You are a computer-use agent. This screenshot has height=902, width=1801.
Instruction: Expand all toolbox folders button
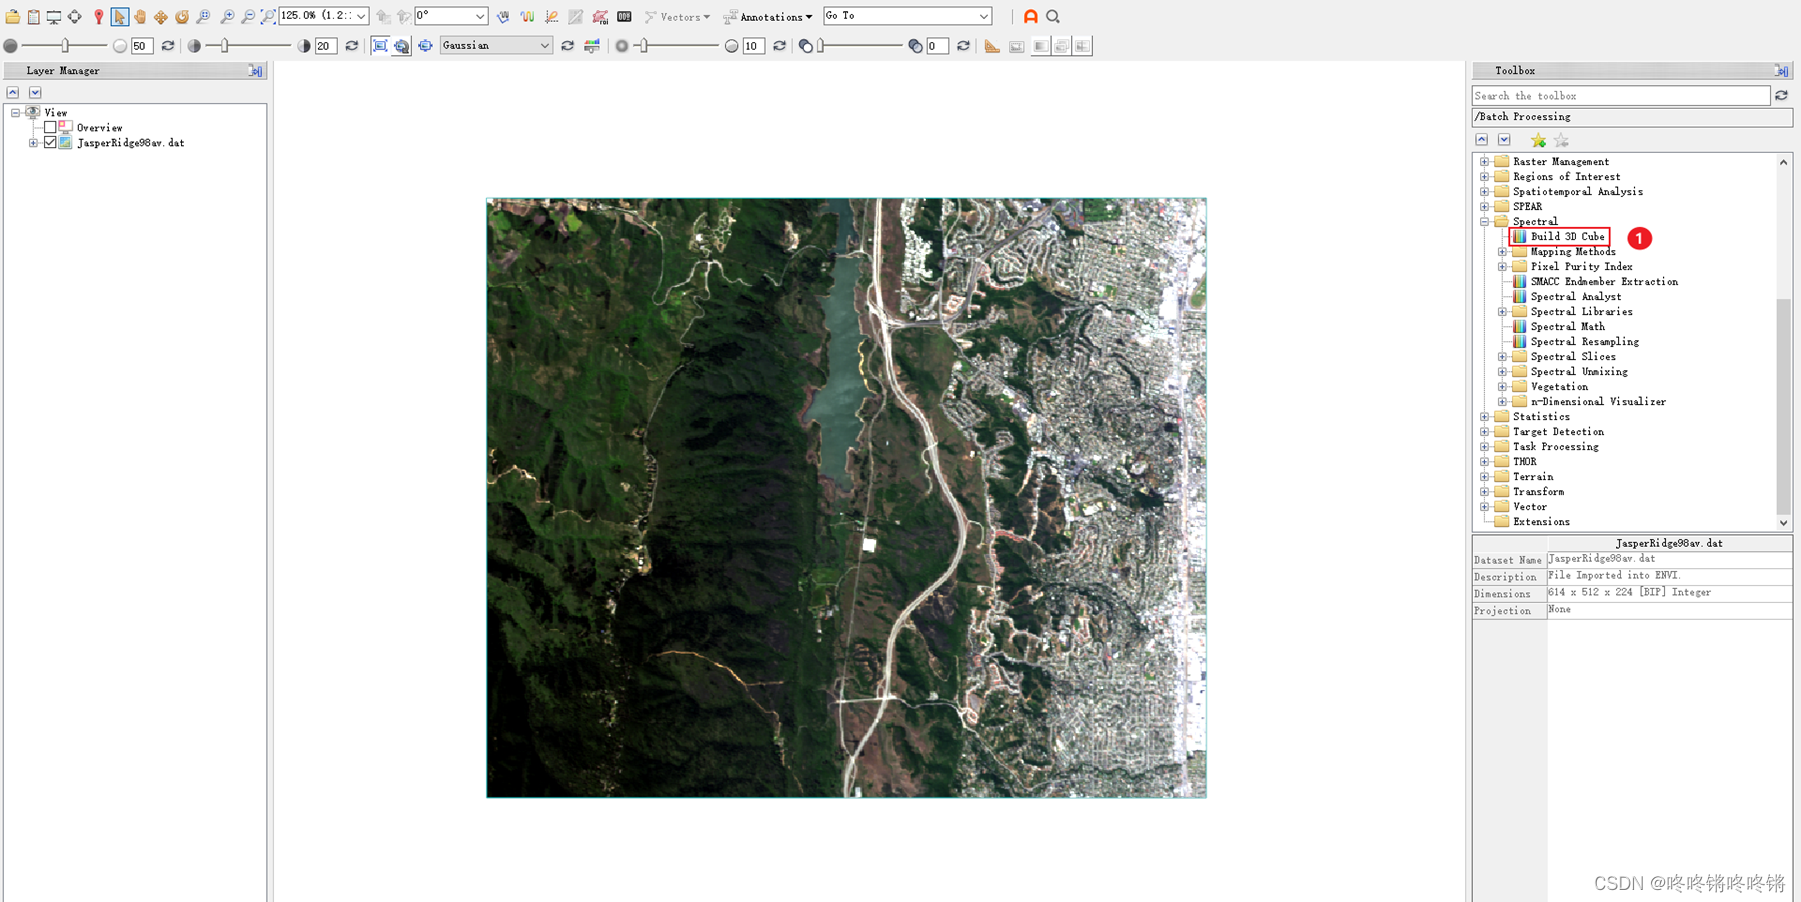click(x=1504, y=140)
